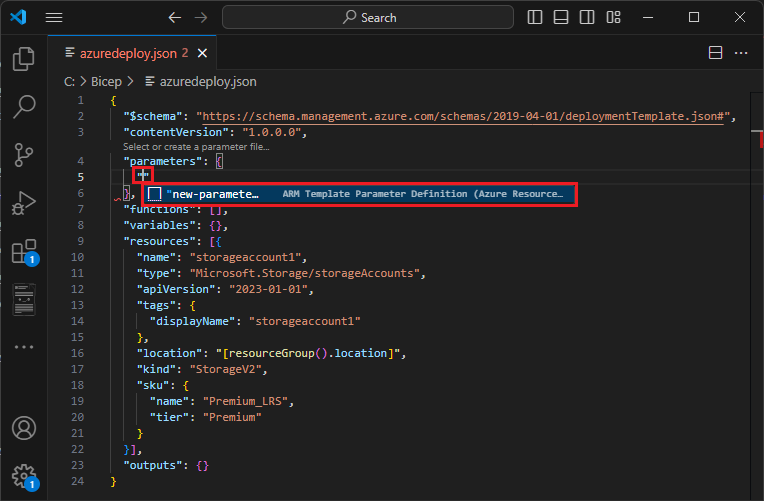This screenshot has width=764, height=501.
Task: Click the "2023-01-01" apiVersion value
Action: pyautogui.click(x=268, y=289)
